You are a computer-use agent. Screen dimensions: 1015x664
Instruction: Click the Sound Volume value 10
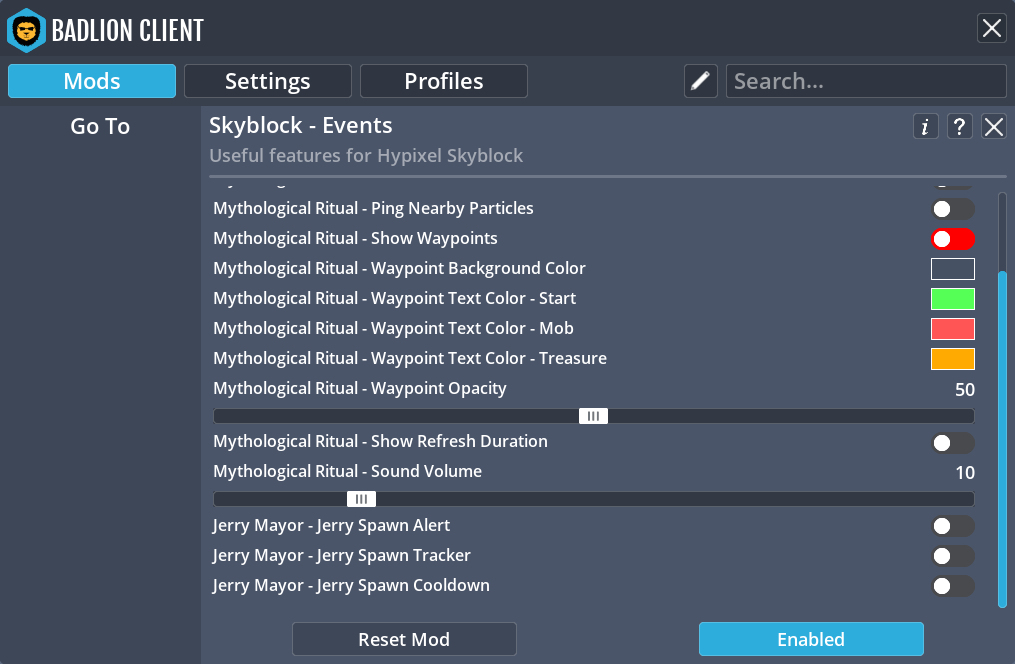[x=965, y=472]
